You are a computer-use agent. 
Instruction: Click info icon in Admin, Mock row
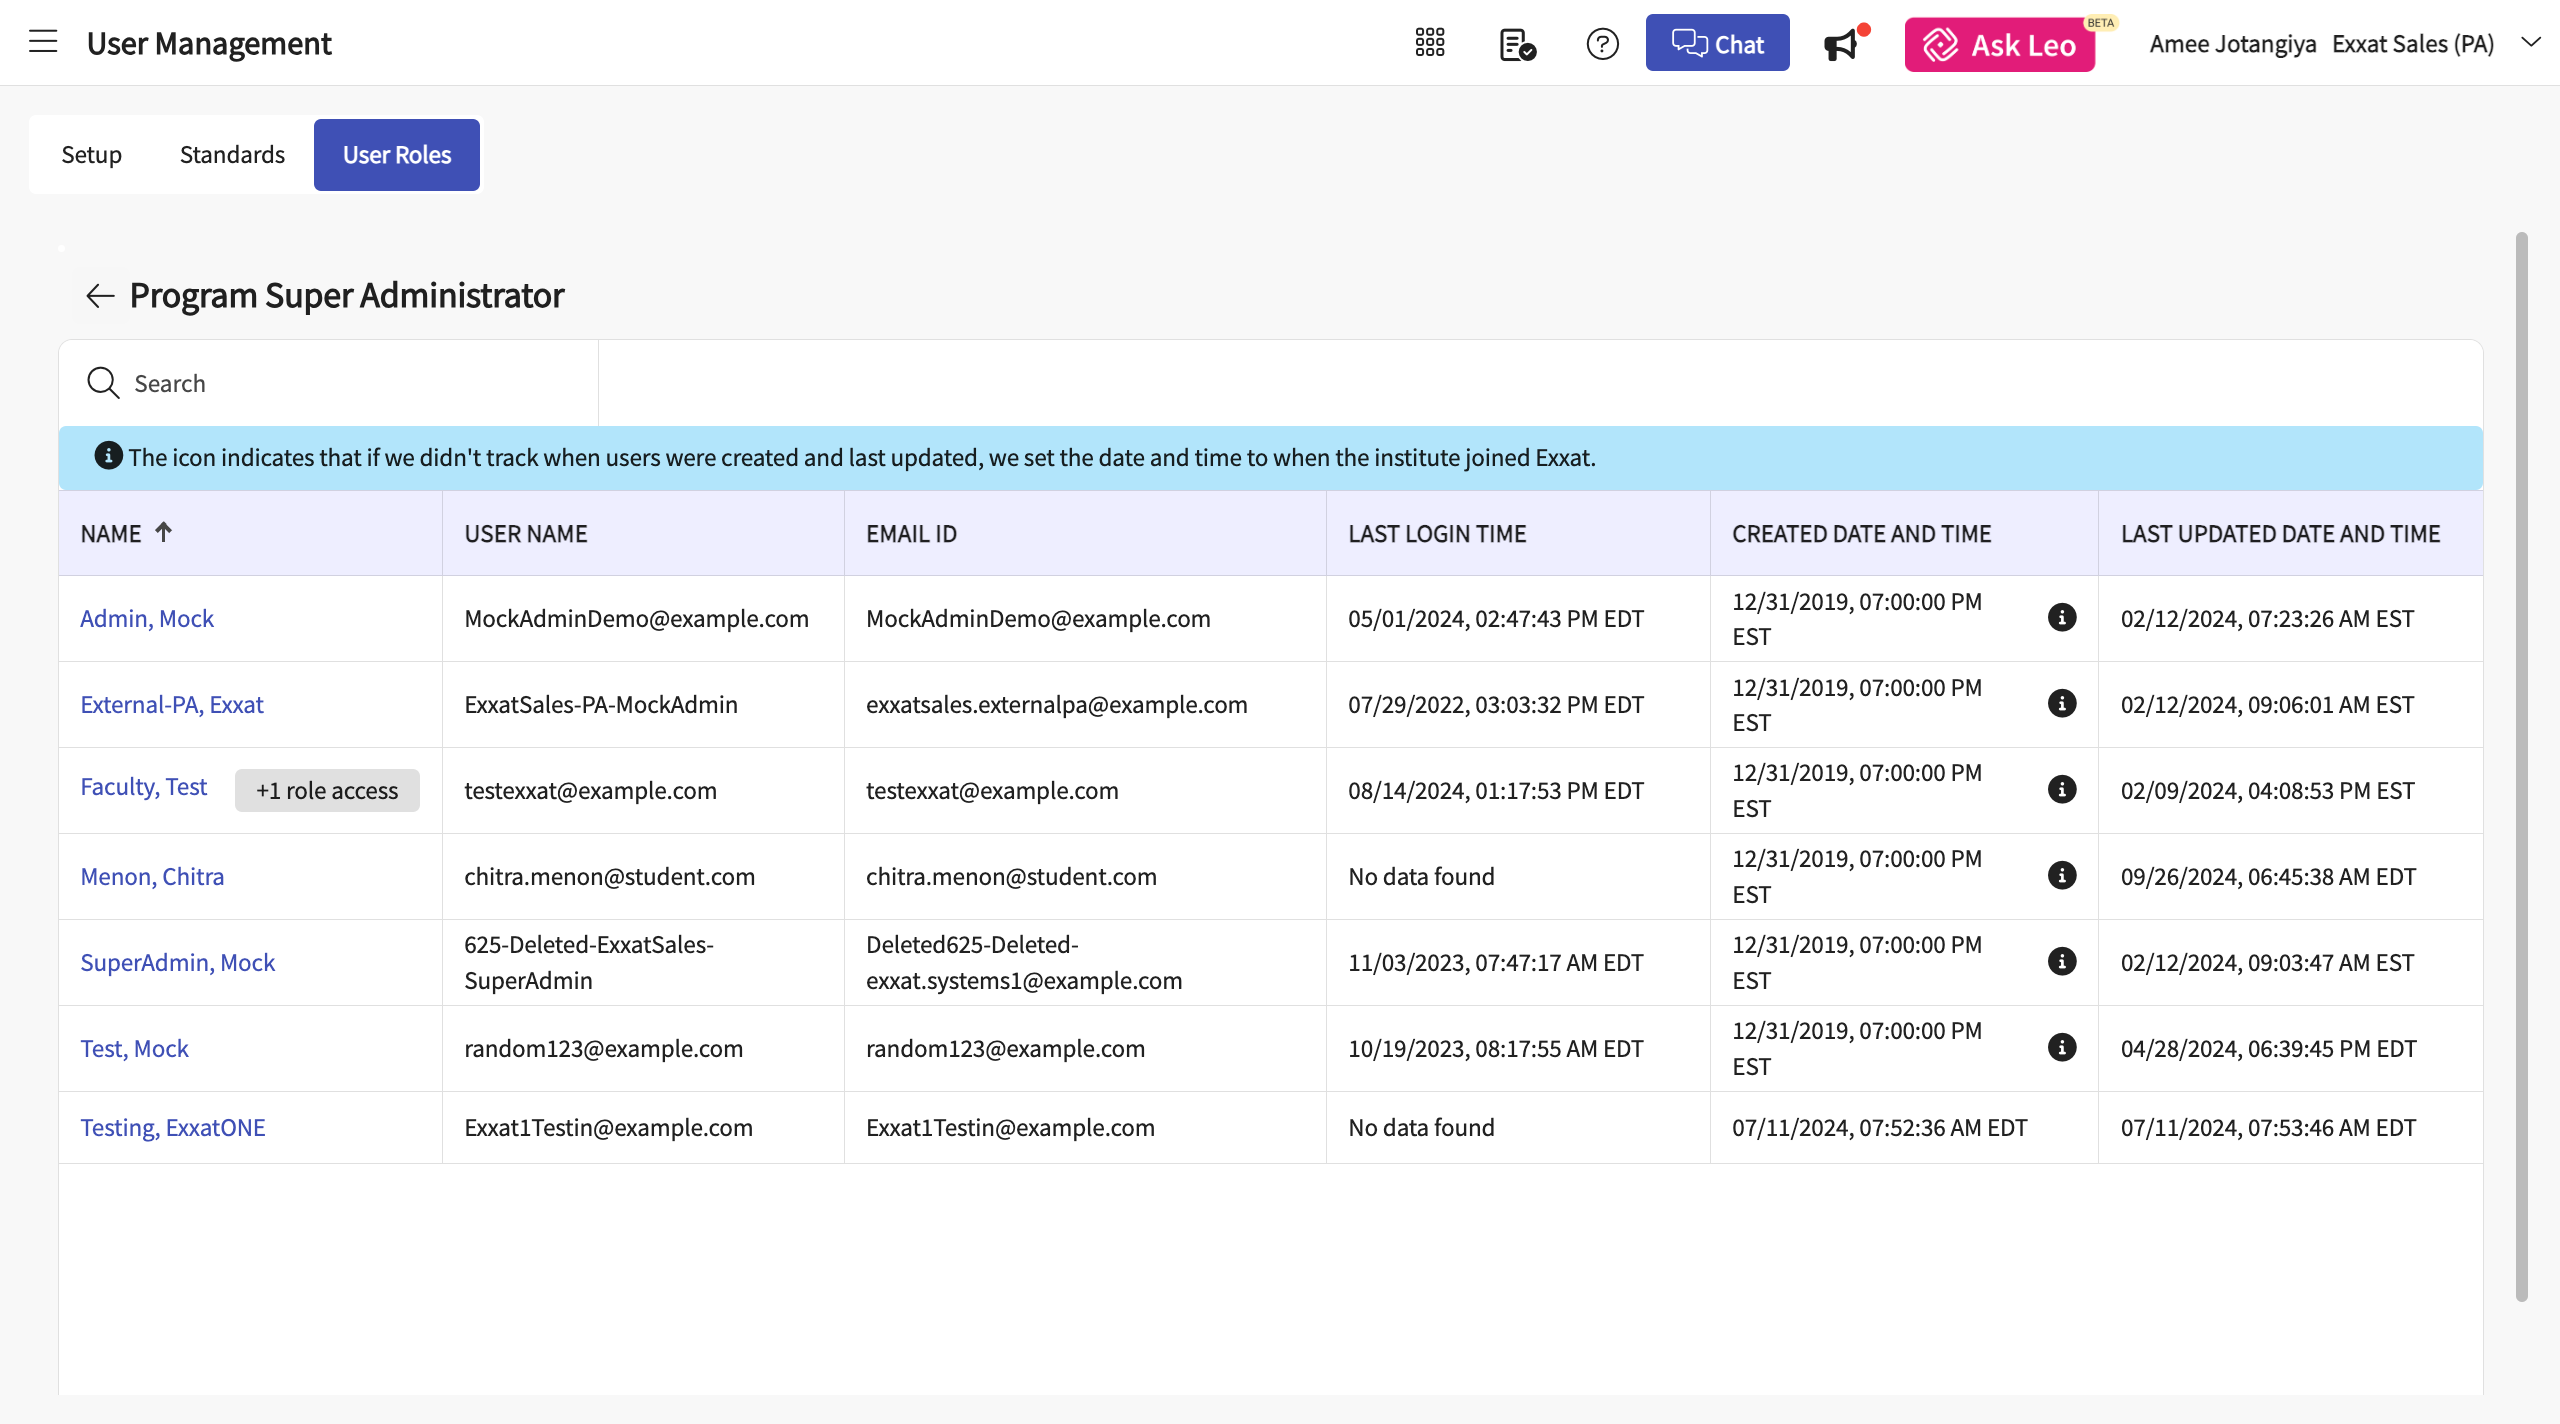(2061, 618)
